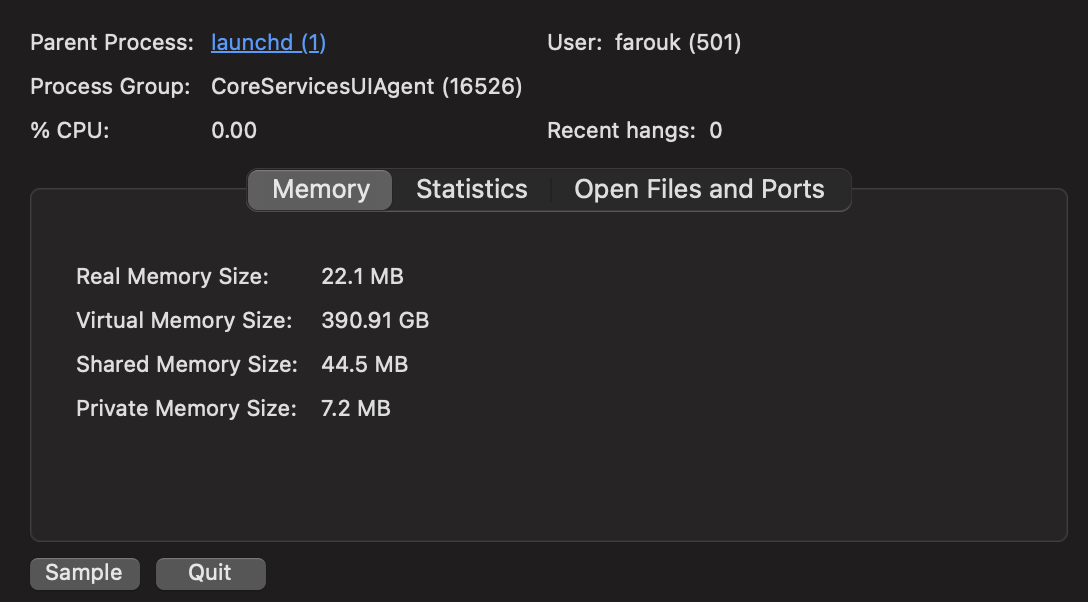Image resolution: width=1088 pixels, height=602 pixels.
Task: Click the % CPU value 0.00
Action: coord(234,131)
